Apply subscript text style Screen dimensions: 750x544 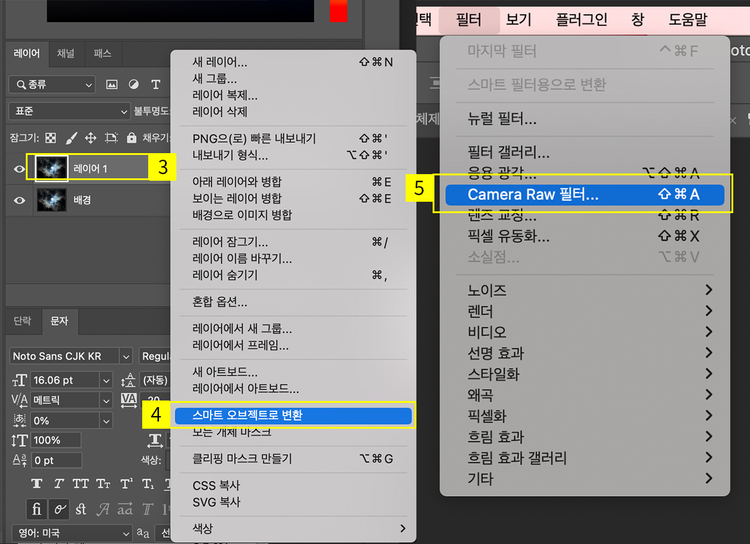148,484
